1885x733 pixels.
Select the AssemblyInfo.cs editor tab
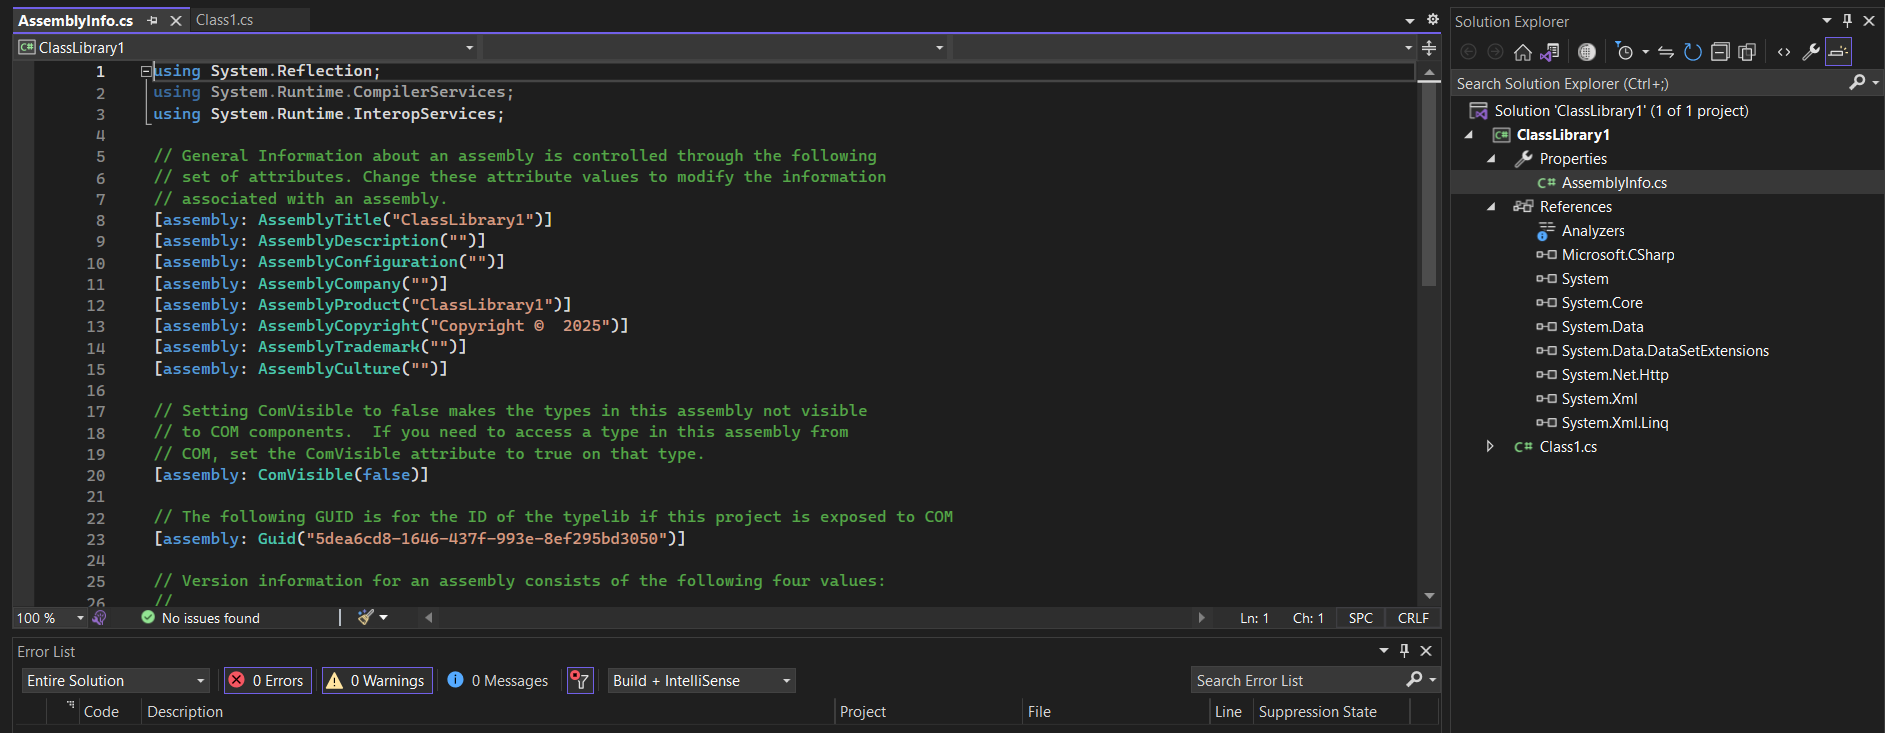coord(76,20)
